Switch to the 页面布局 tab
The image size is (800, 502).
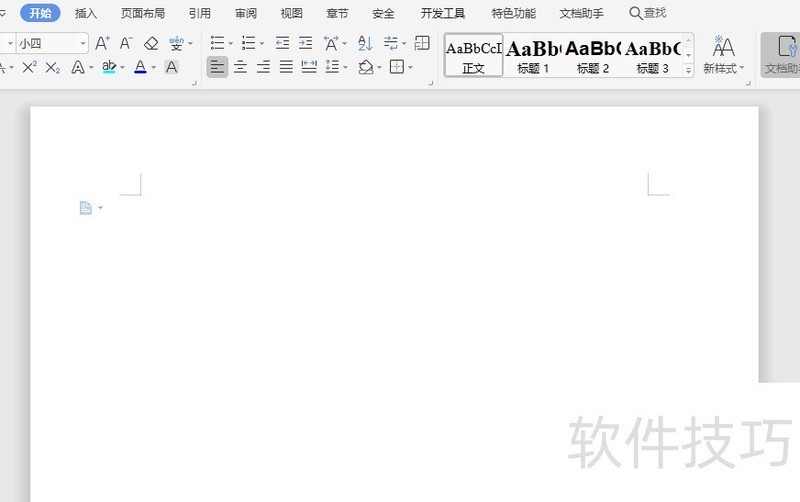pos(143,13)
